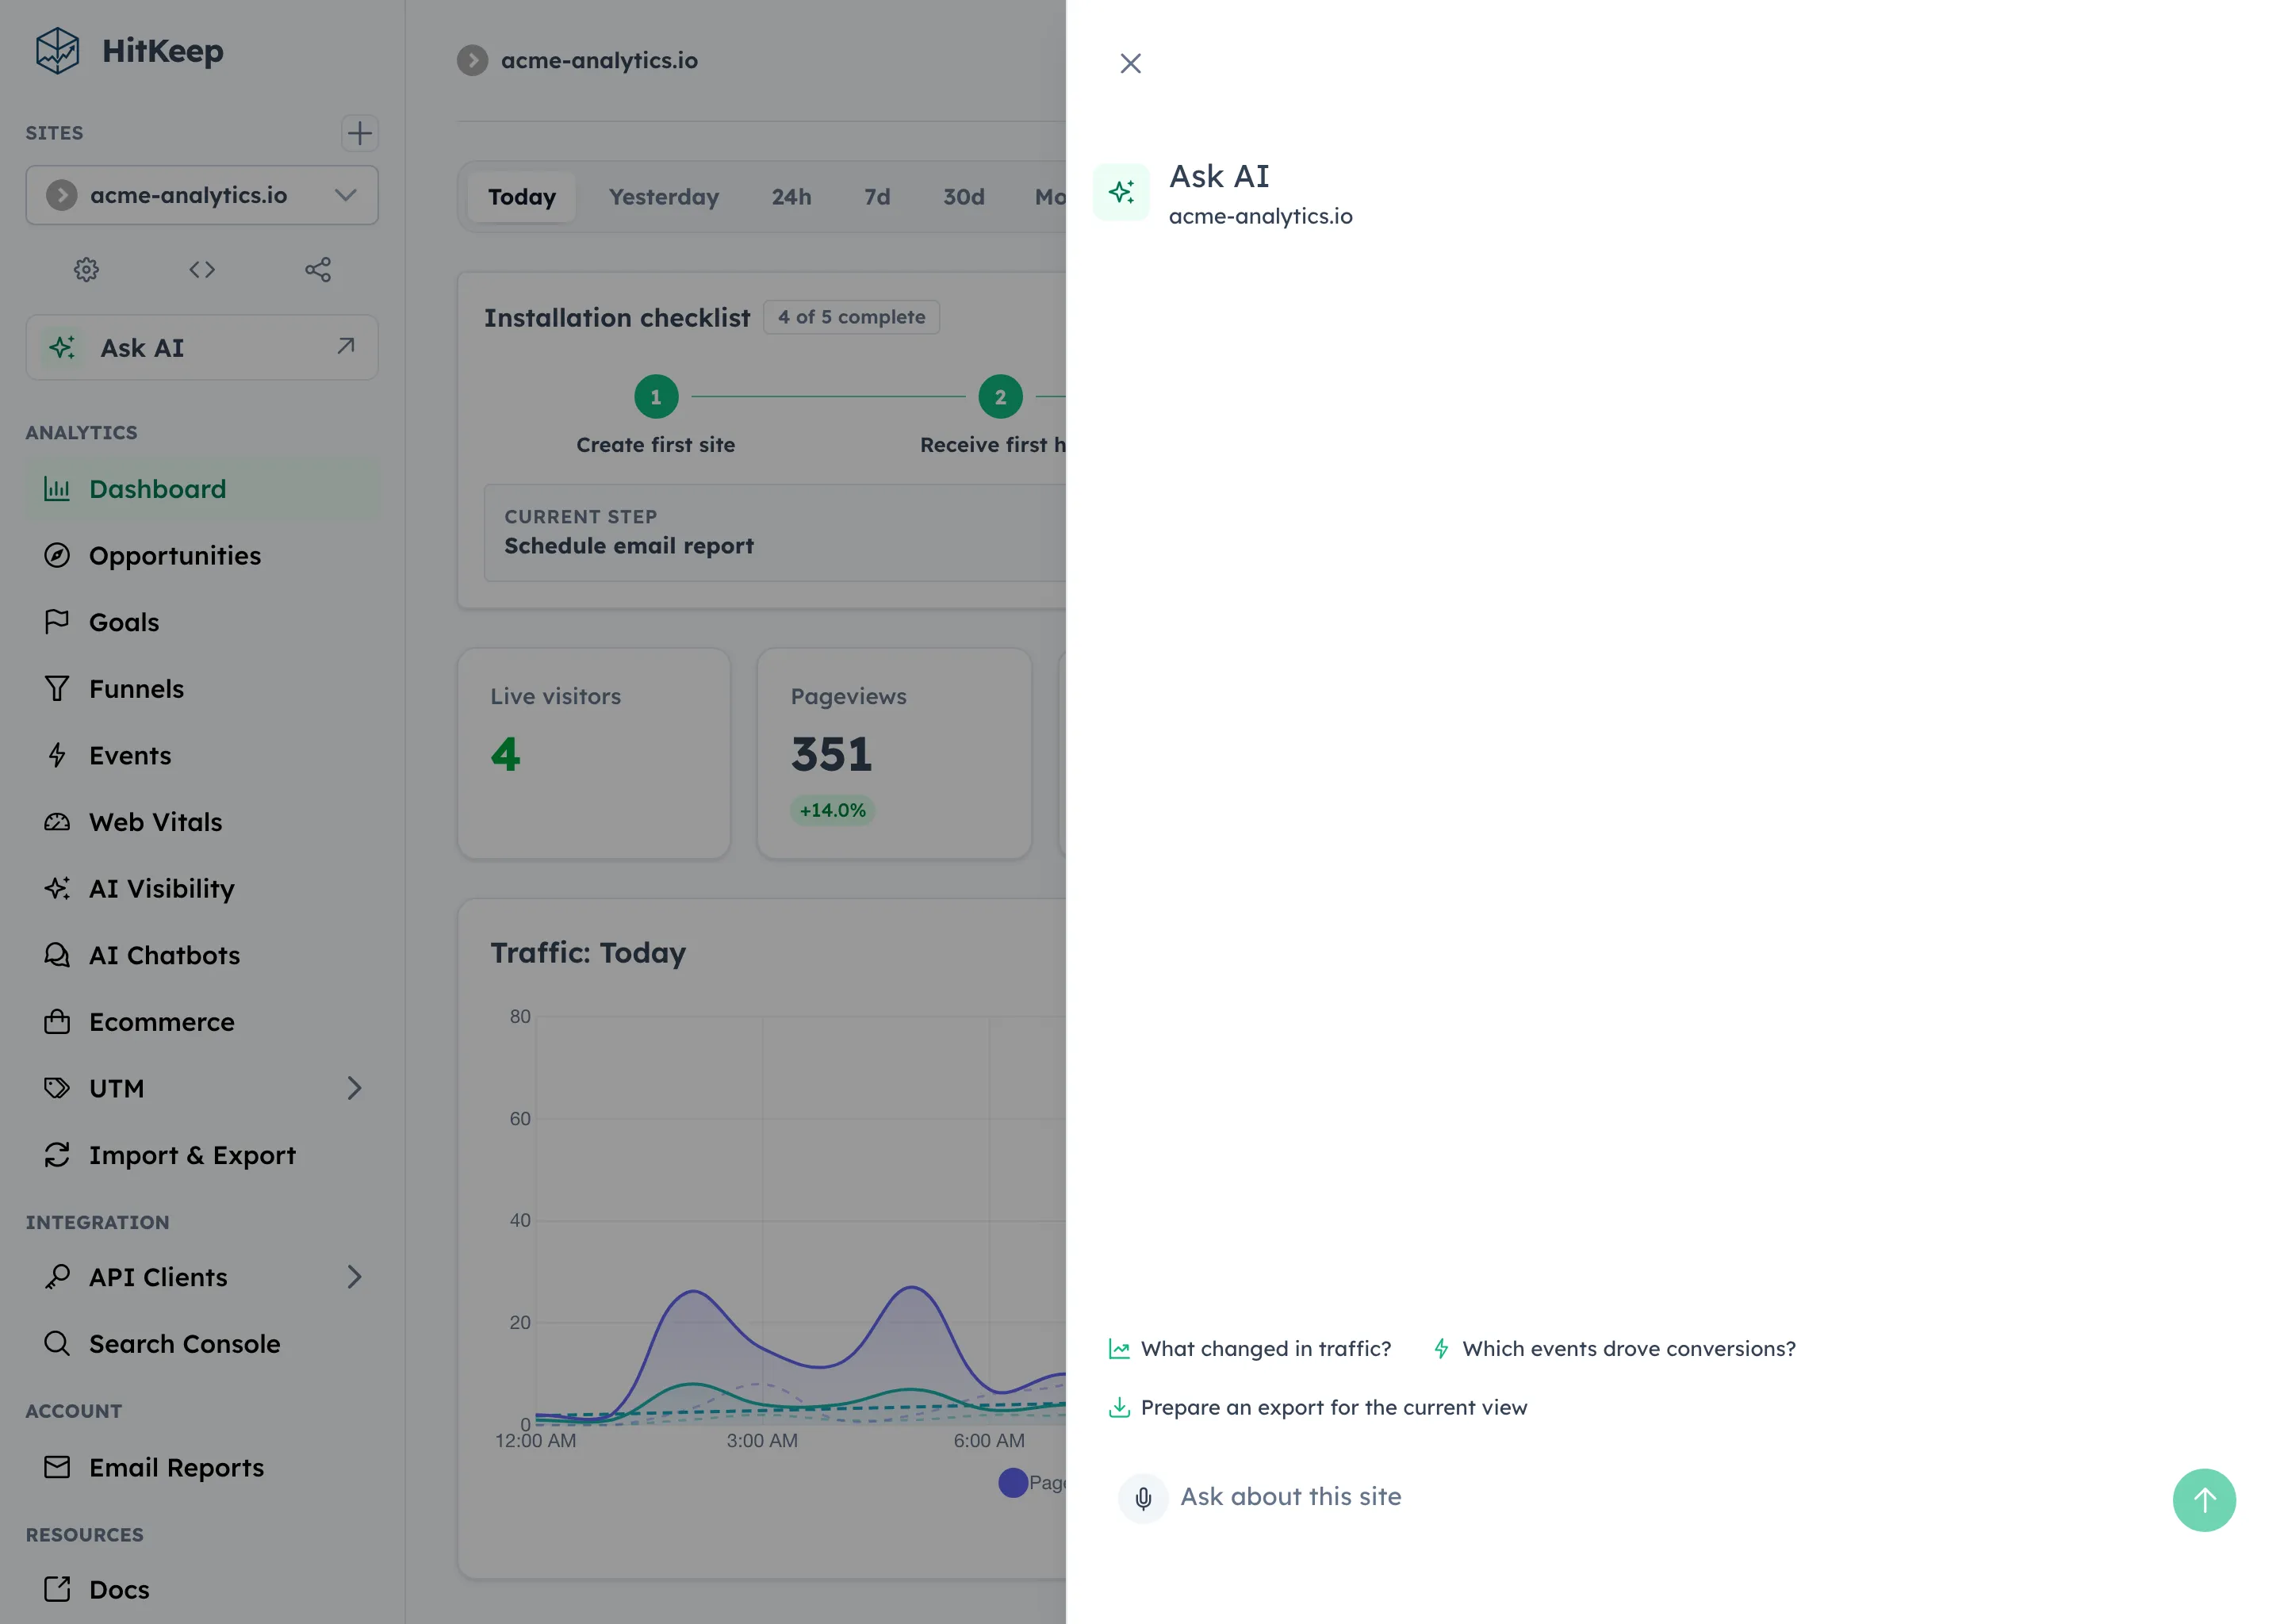Open the tracking code snippet icon
This screenshot has width=2284, height=1624.
202,269
